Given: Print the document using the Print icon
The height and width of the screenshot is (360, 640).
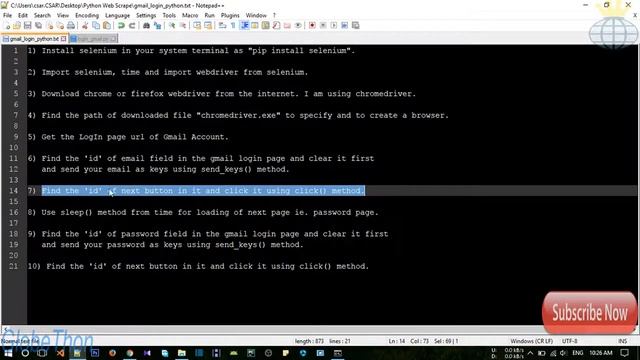Looking at the screenshot, I should click(x=71, y=25).
